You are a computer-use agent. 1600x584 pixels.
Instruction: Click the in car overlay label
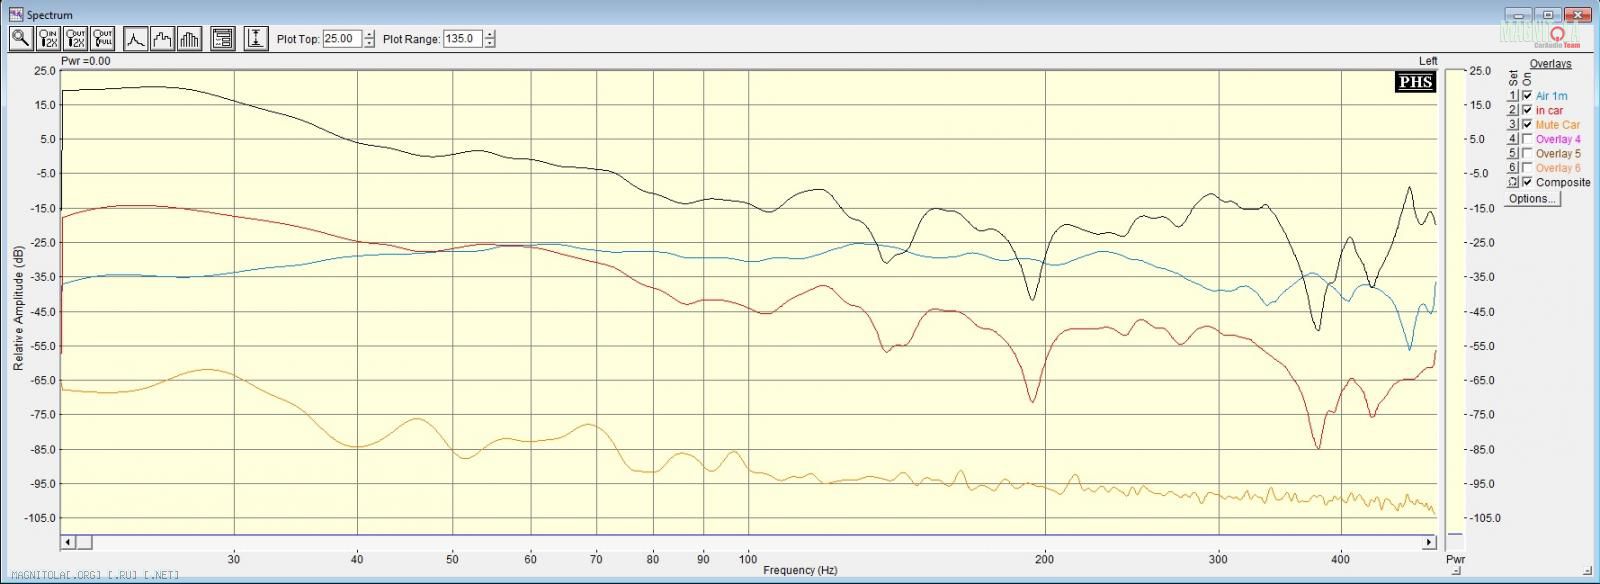tap(1549, 111)
